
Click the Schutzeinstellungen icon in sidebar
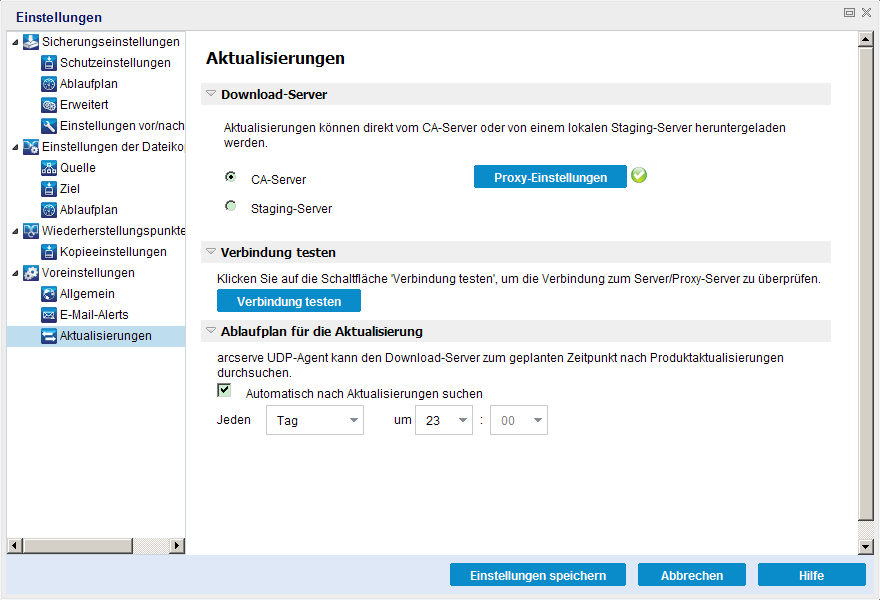point(49,63)
